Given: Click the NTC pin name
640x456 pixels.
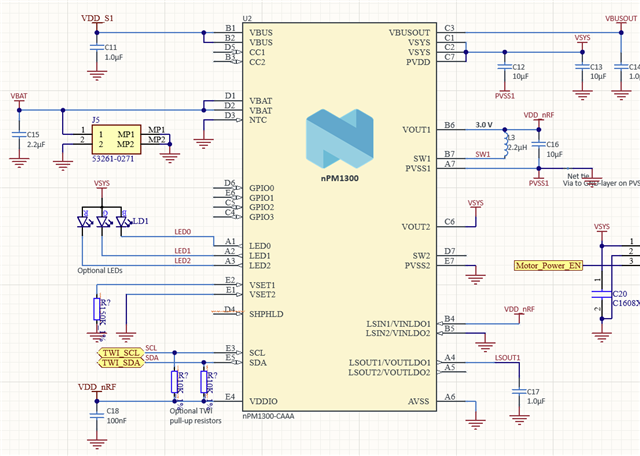Looking at the screenshot, I should (258, 120).
